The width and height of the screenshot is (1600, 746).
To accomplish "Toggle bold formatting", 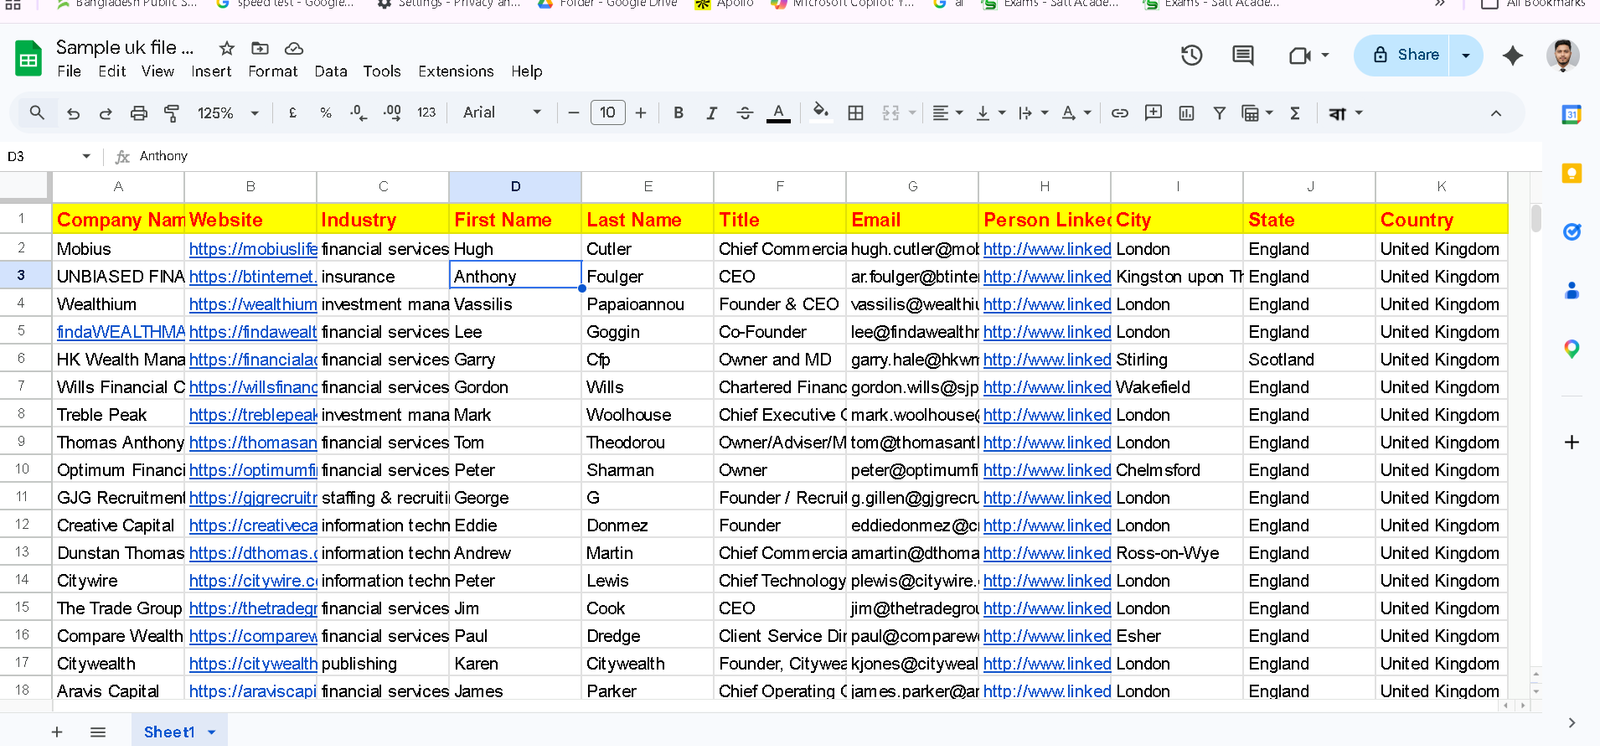I will click(678, 113).
